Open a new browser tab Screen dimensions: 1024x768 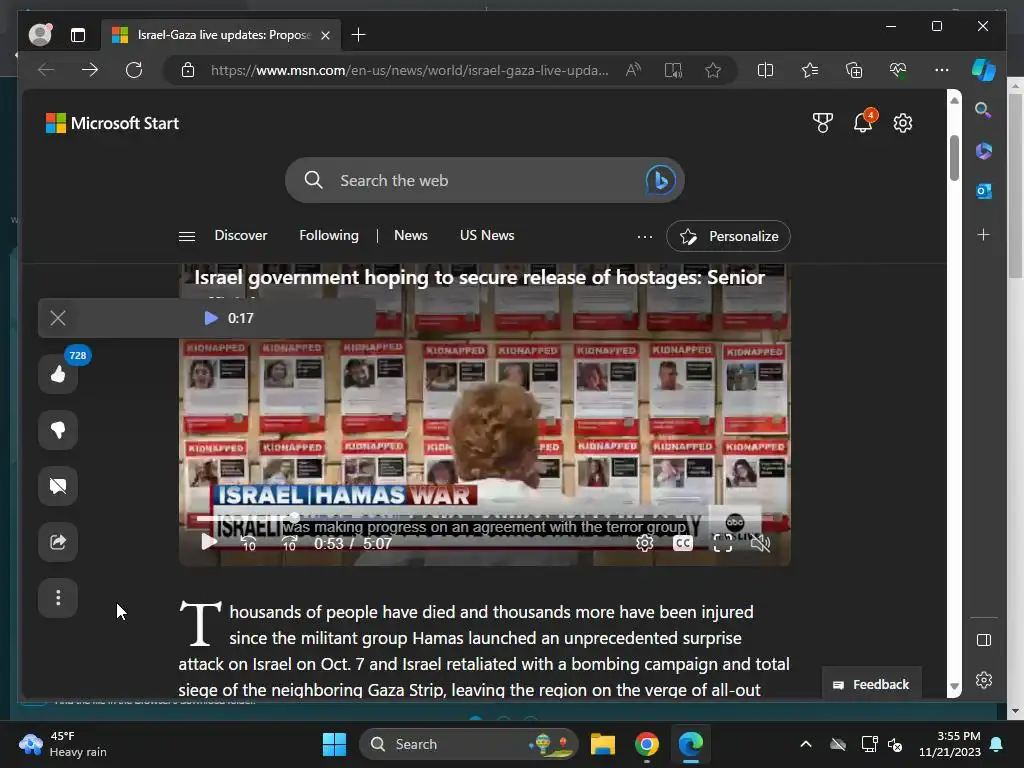359,35
